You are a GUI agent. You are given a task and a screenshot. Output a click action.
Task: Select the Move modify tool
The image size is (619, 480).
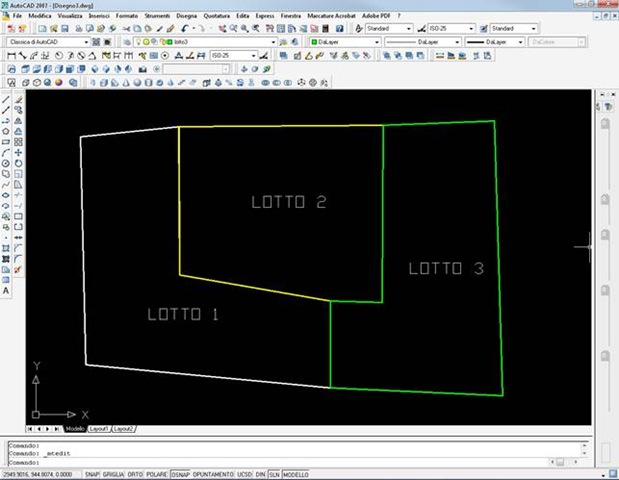tap(18, 153)
